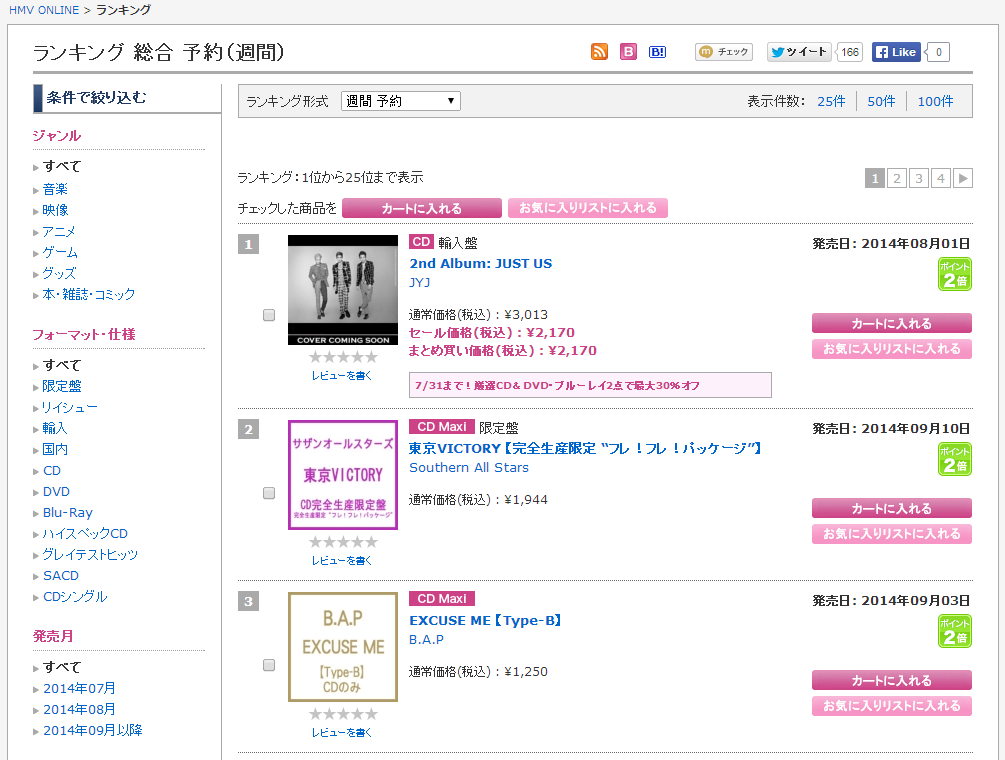Screen dimensions: 1005x760
Task: Filter genre by 音楽 in sidebar
Action: pyautogui.click(x=55, y=189)
